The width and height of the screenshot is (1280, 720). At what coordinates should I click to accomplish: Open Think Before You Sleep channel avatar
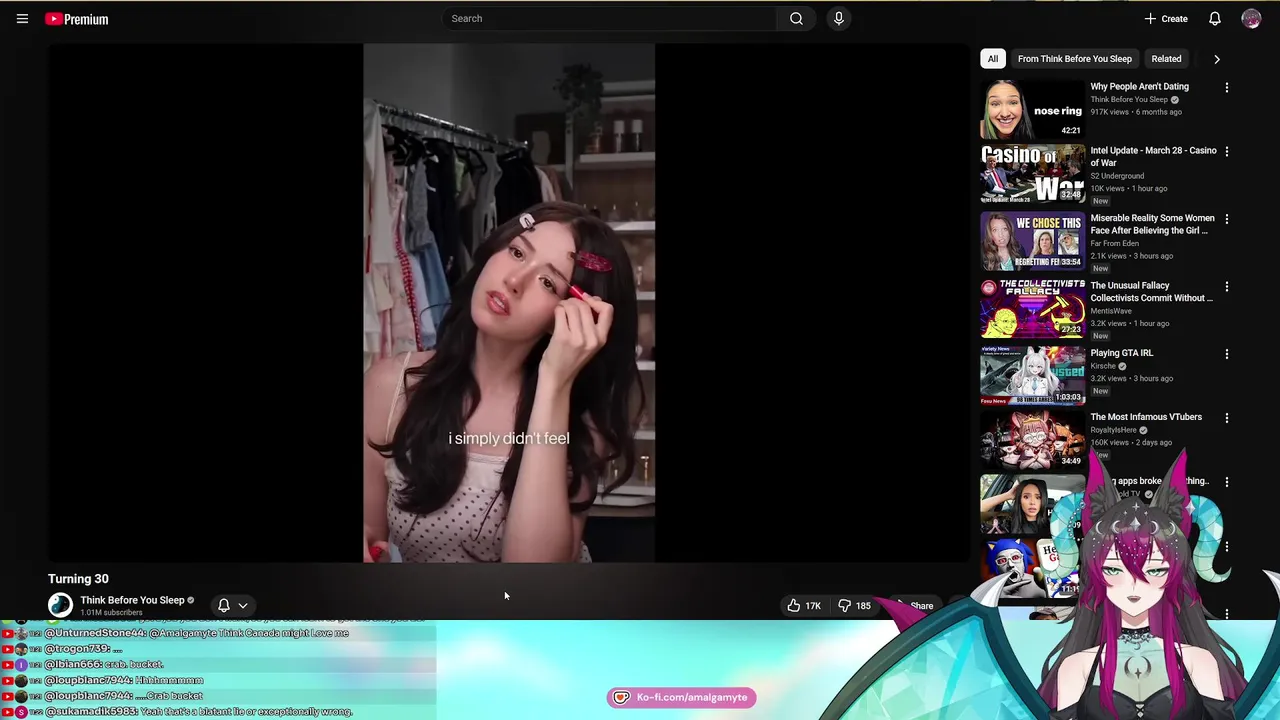[60, 605]
